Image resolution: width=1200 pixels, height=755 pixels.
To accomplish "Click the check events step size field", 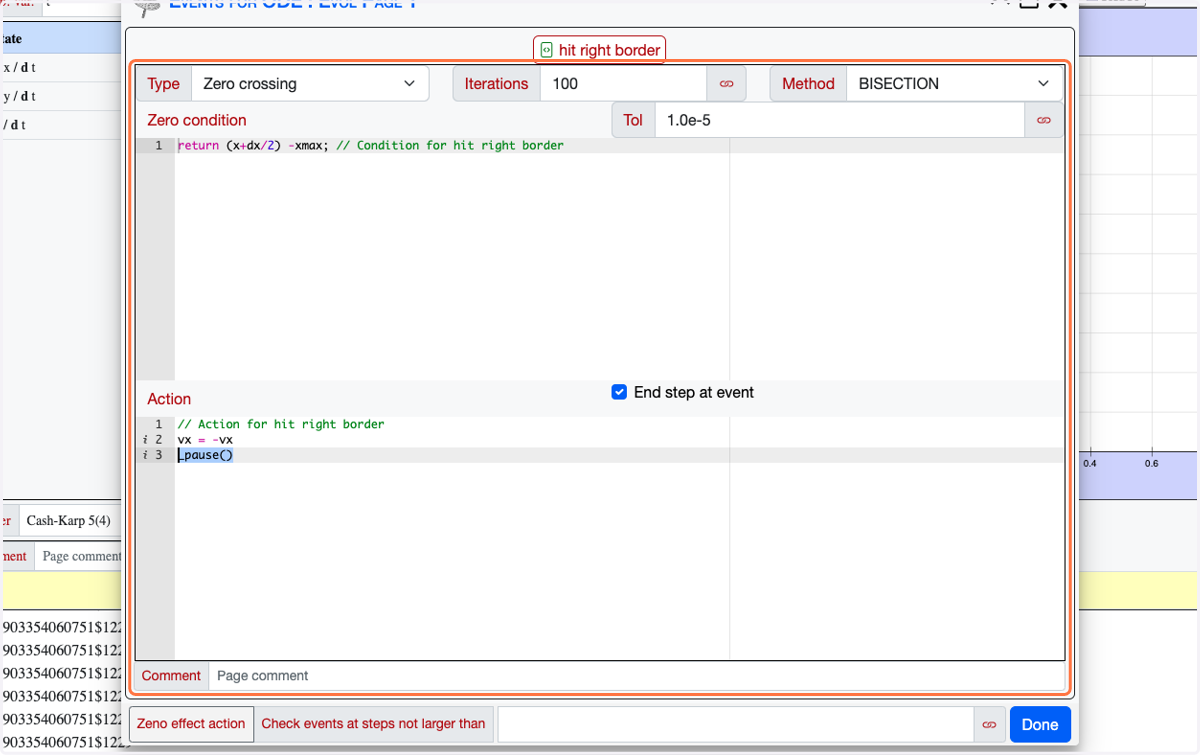I will (735, 724).
